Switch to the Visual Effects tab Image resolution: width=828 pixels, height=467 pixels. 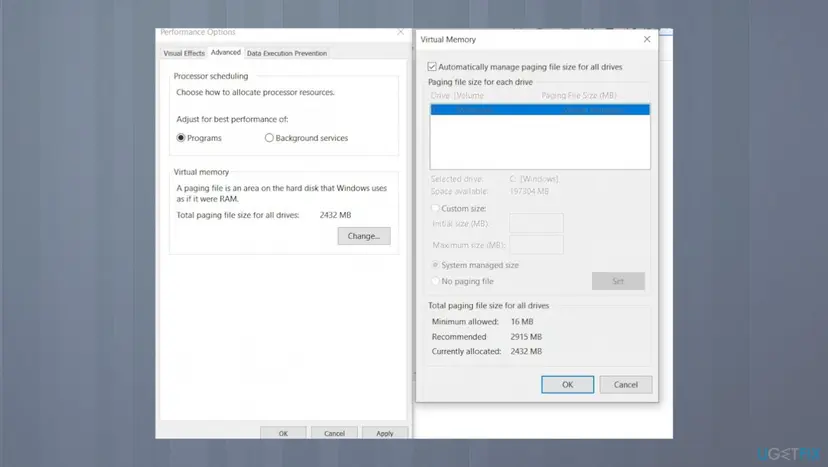pyautogui.click(x=184, y=53)
